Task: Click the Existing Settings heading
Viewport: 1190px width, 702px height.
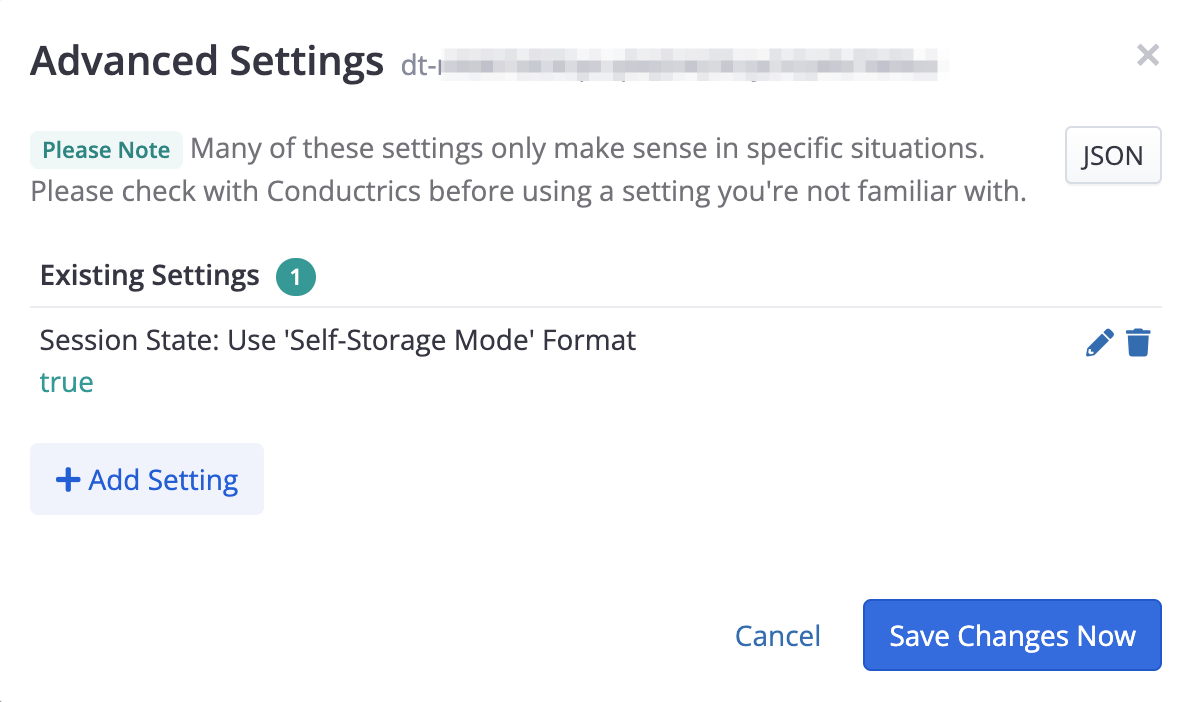Action: point(150,276)
